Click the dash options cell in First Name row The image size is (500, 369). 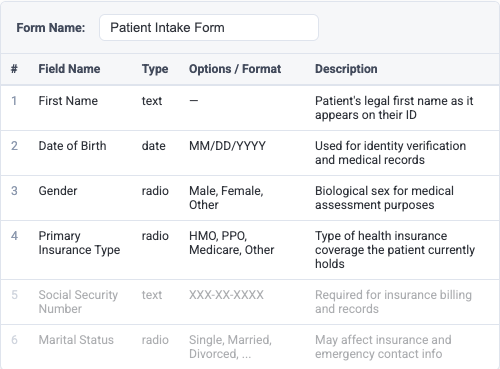[x=194, y=101]
